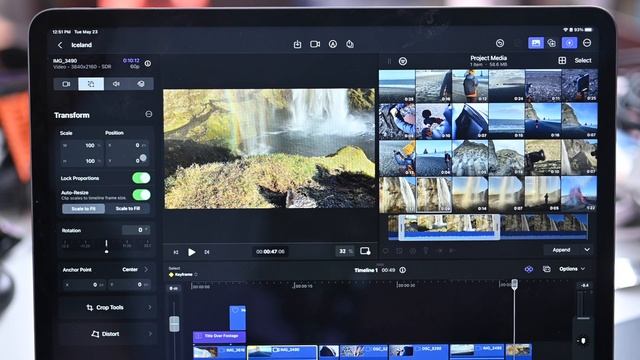Go back from the Iceland project
The width and height of the screenshot is (640, 360).
(x=60, y=45)
